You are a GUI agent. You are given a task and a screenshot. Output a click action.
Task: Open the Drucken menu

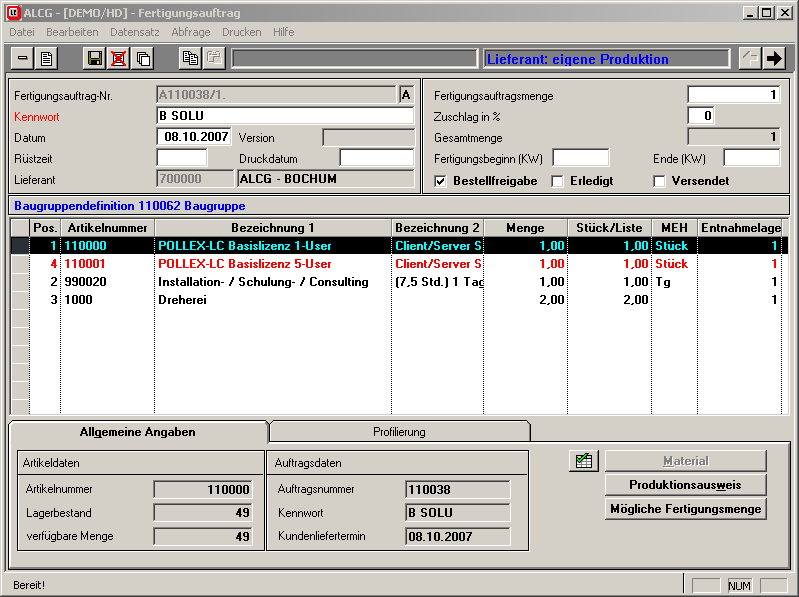click(x=241, y=32)
